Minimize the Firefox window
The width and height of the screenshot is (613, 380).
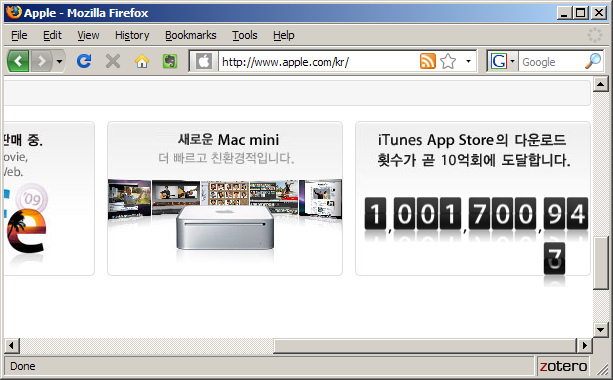tap(564, 13)
